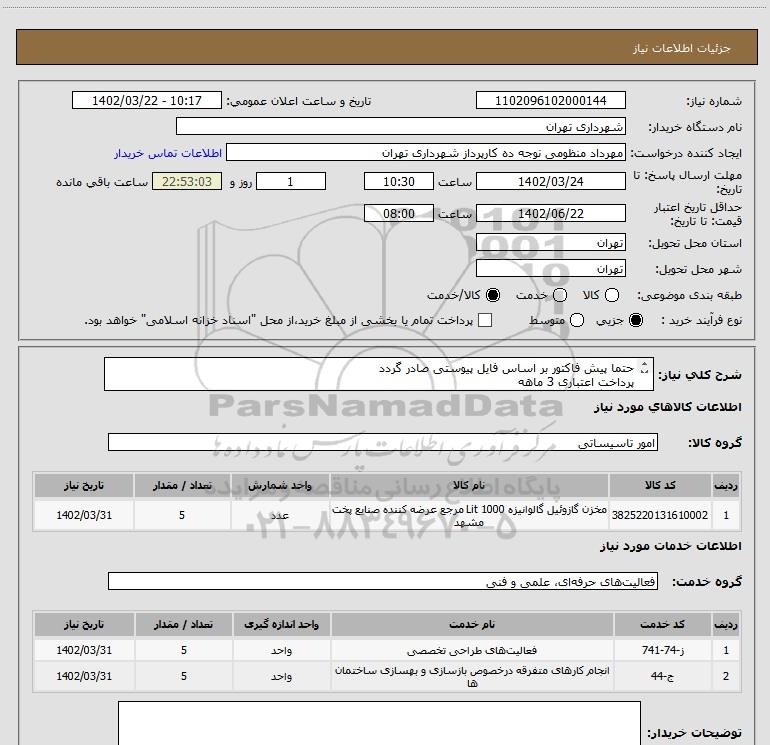Screen dimensions: 770x745
Task: Click the validity time field 08:00
Action: (399, 214)
